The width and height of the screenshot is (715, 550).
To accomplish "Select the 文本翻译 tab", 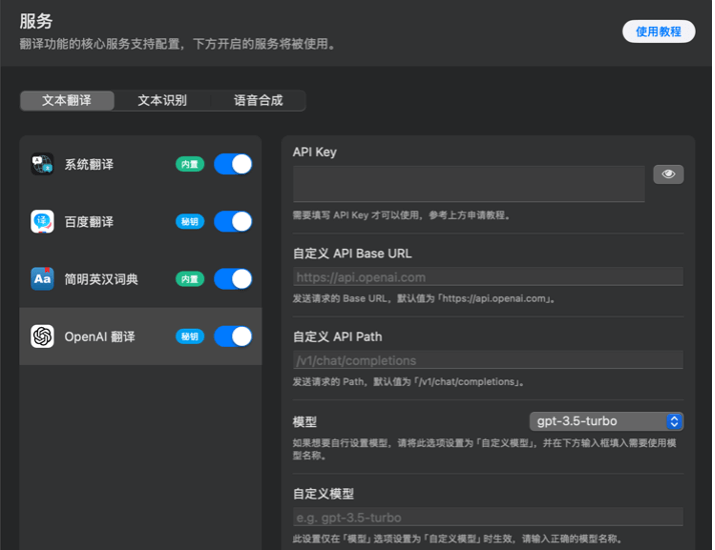I will pos(67,100).
